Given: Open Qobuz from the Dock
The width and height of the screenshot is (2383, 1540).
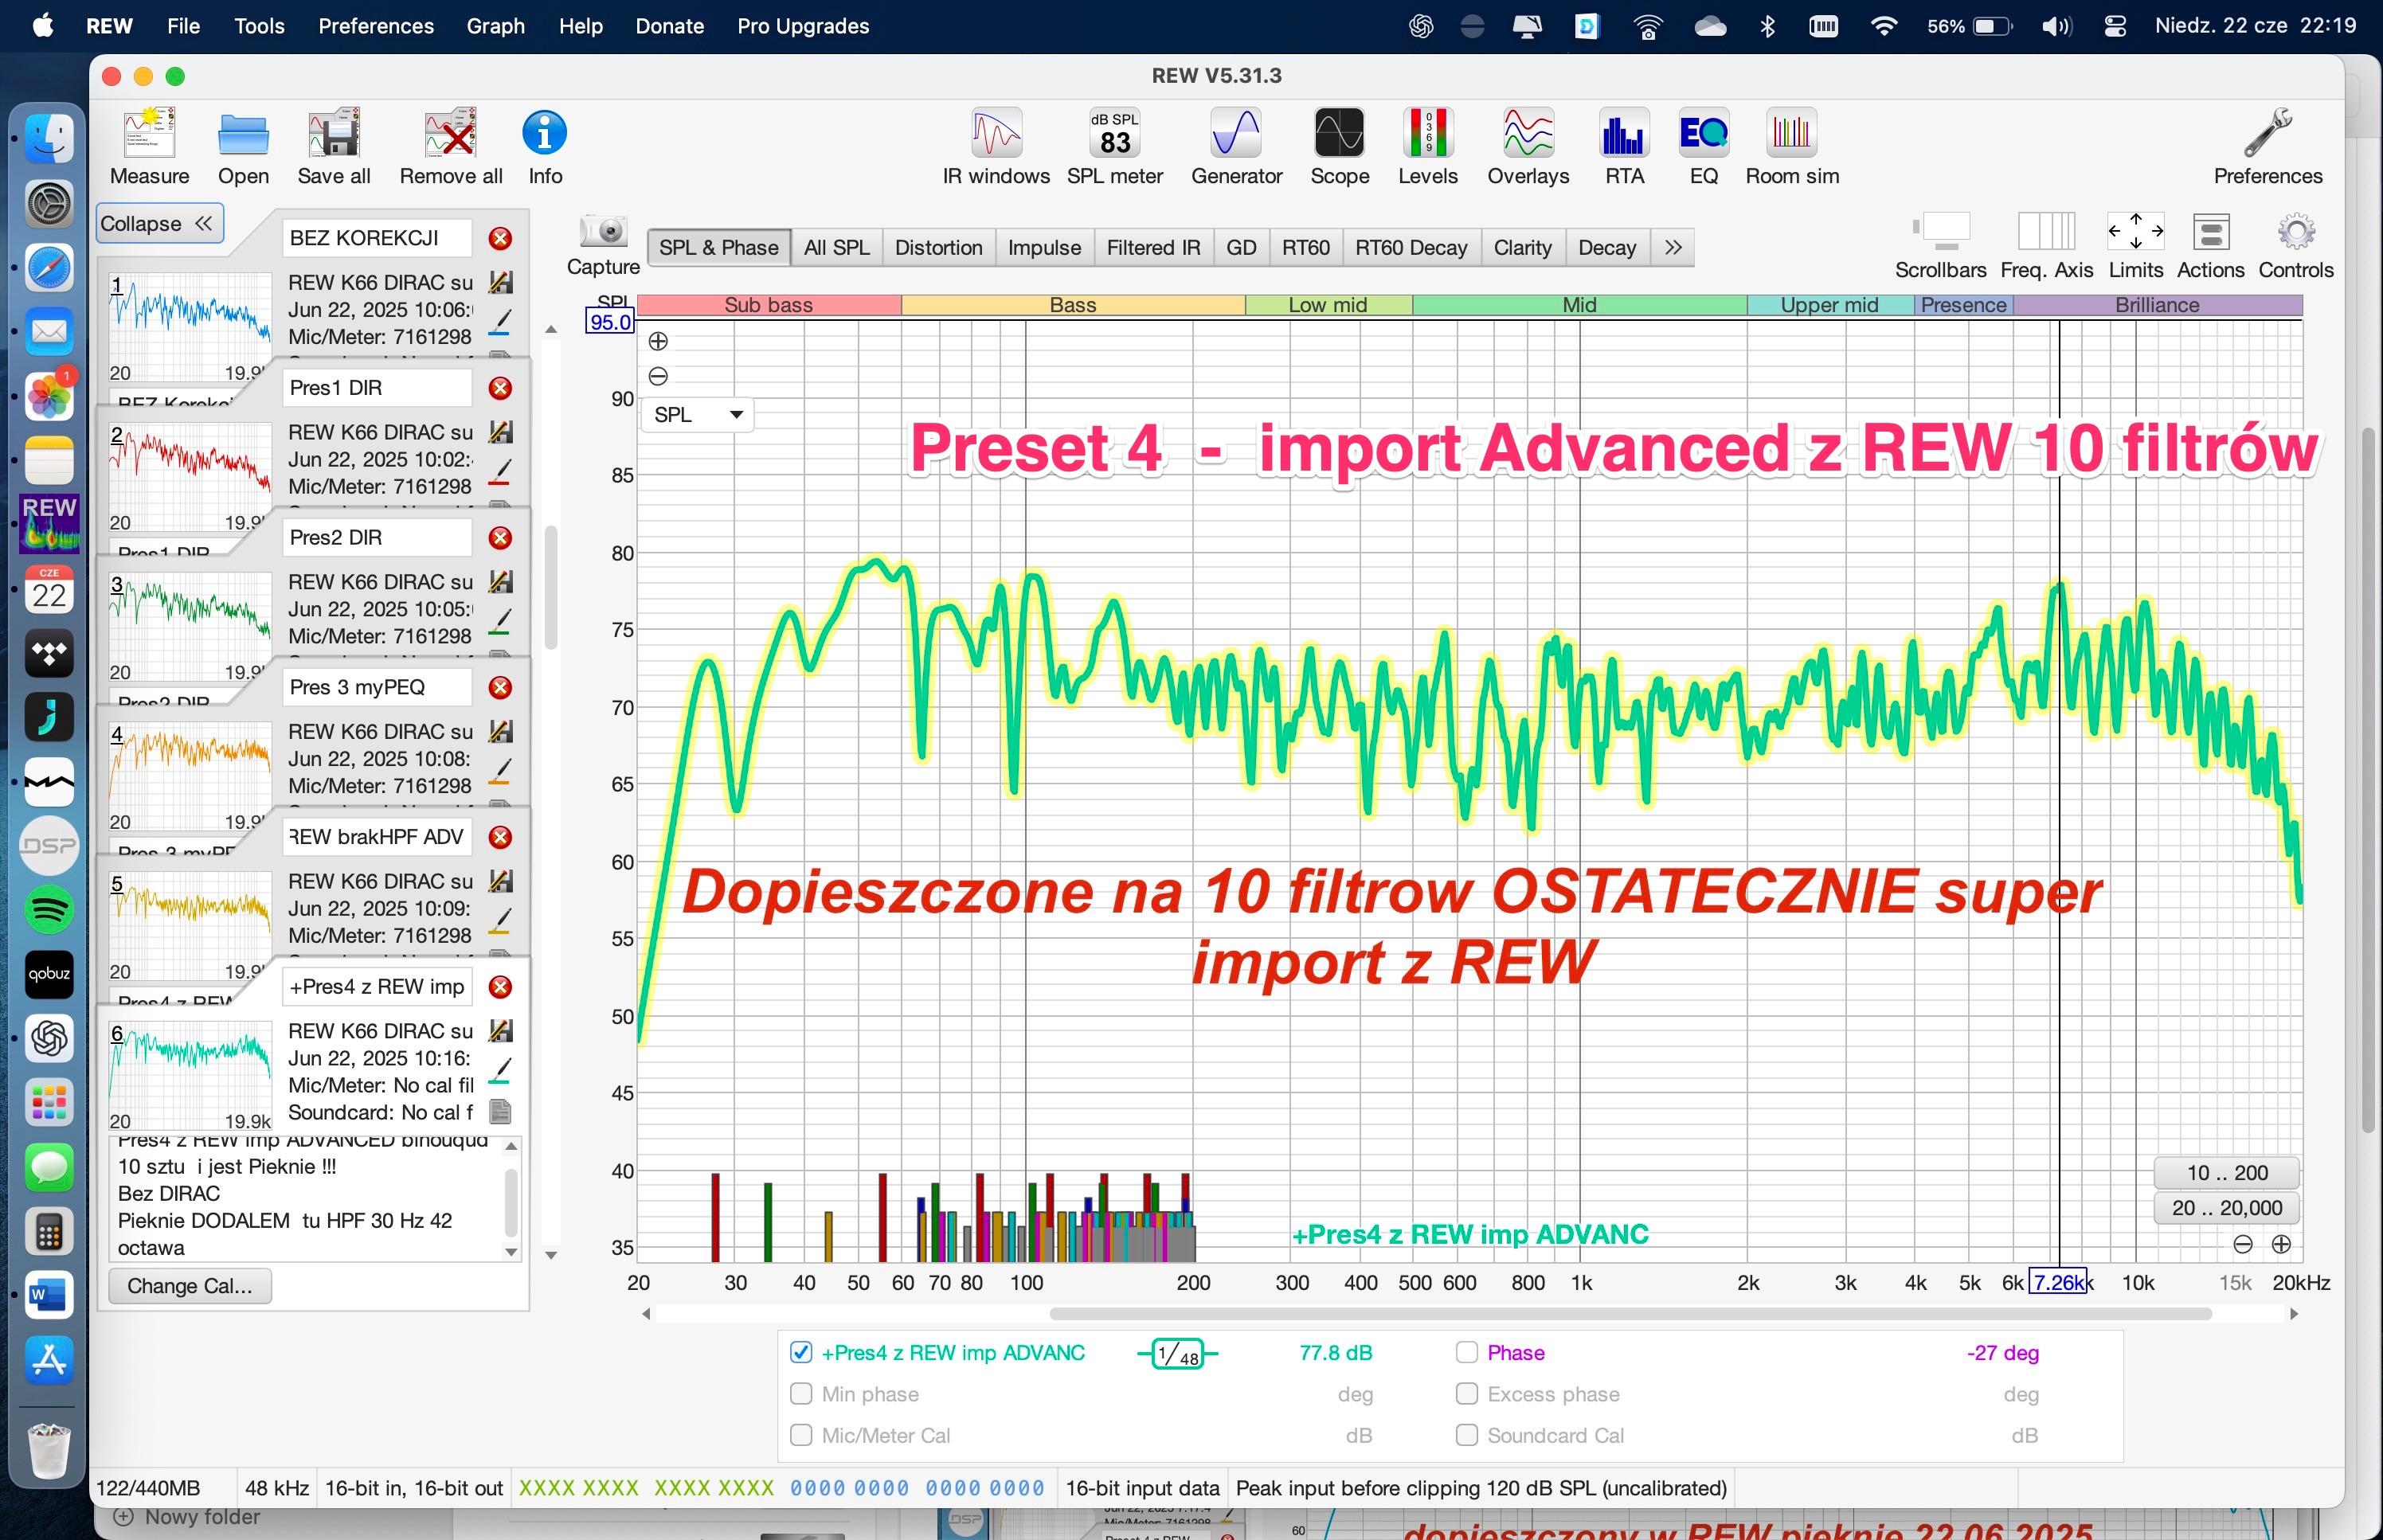Looking at the screenshot, I should click(48, 974).
